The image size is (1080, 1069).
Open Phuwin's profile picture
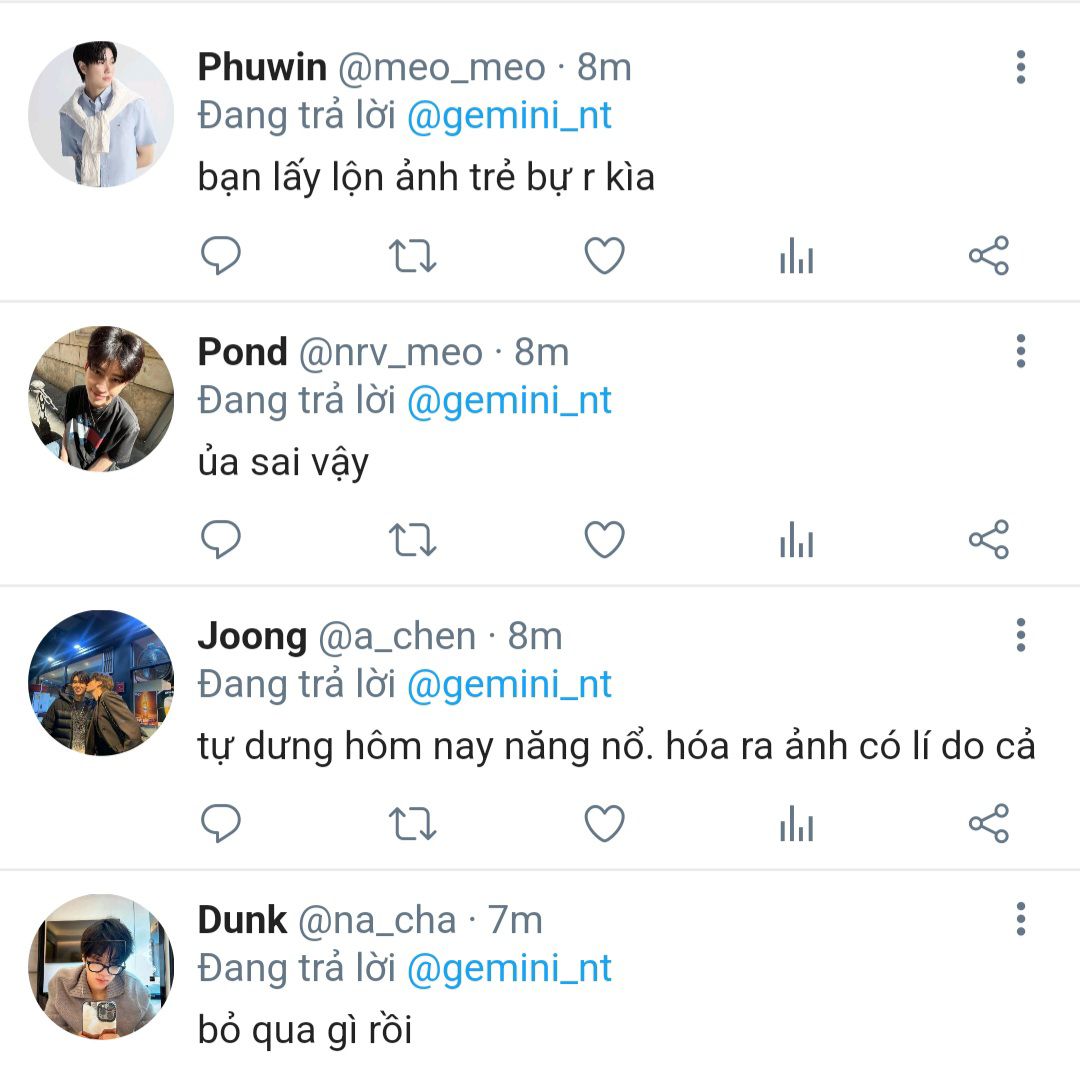point(101,114)
